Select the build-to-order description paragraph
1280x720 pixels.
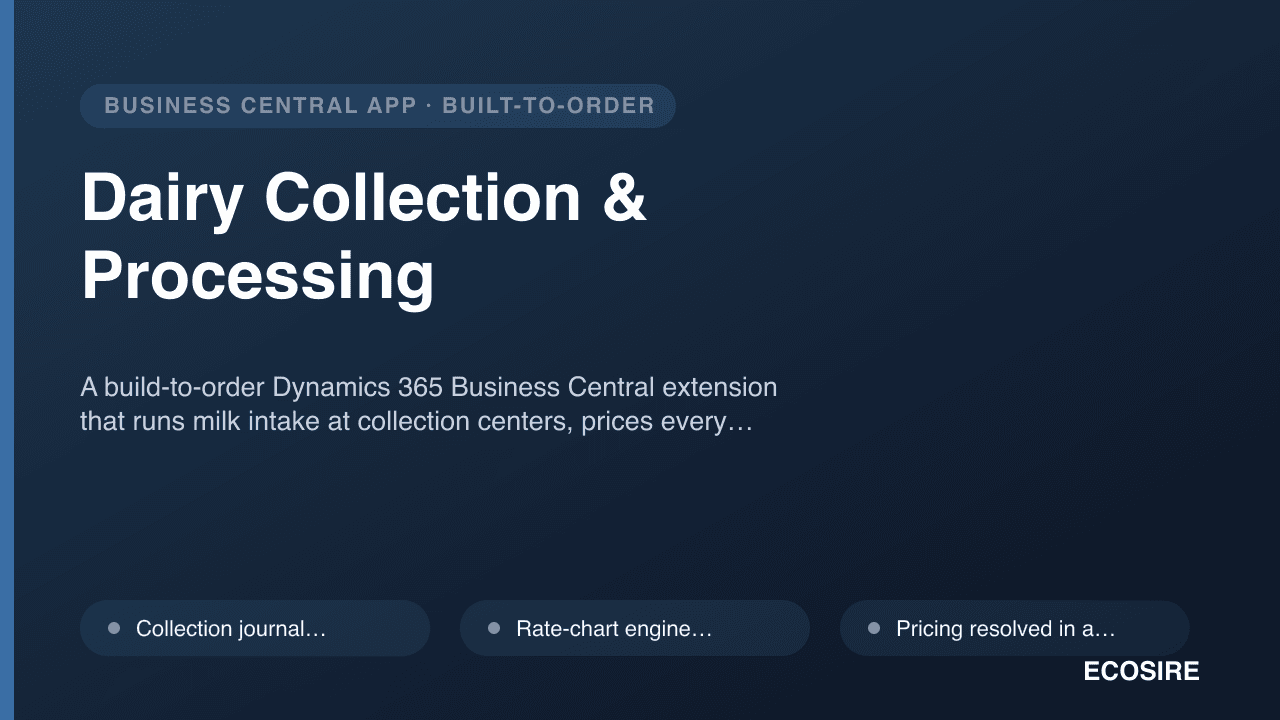tap(428, 404)
